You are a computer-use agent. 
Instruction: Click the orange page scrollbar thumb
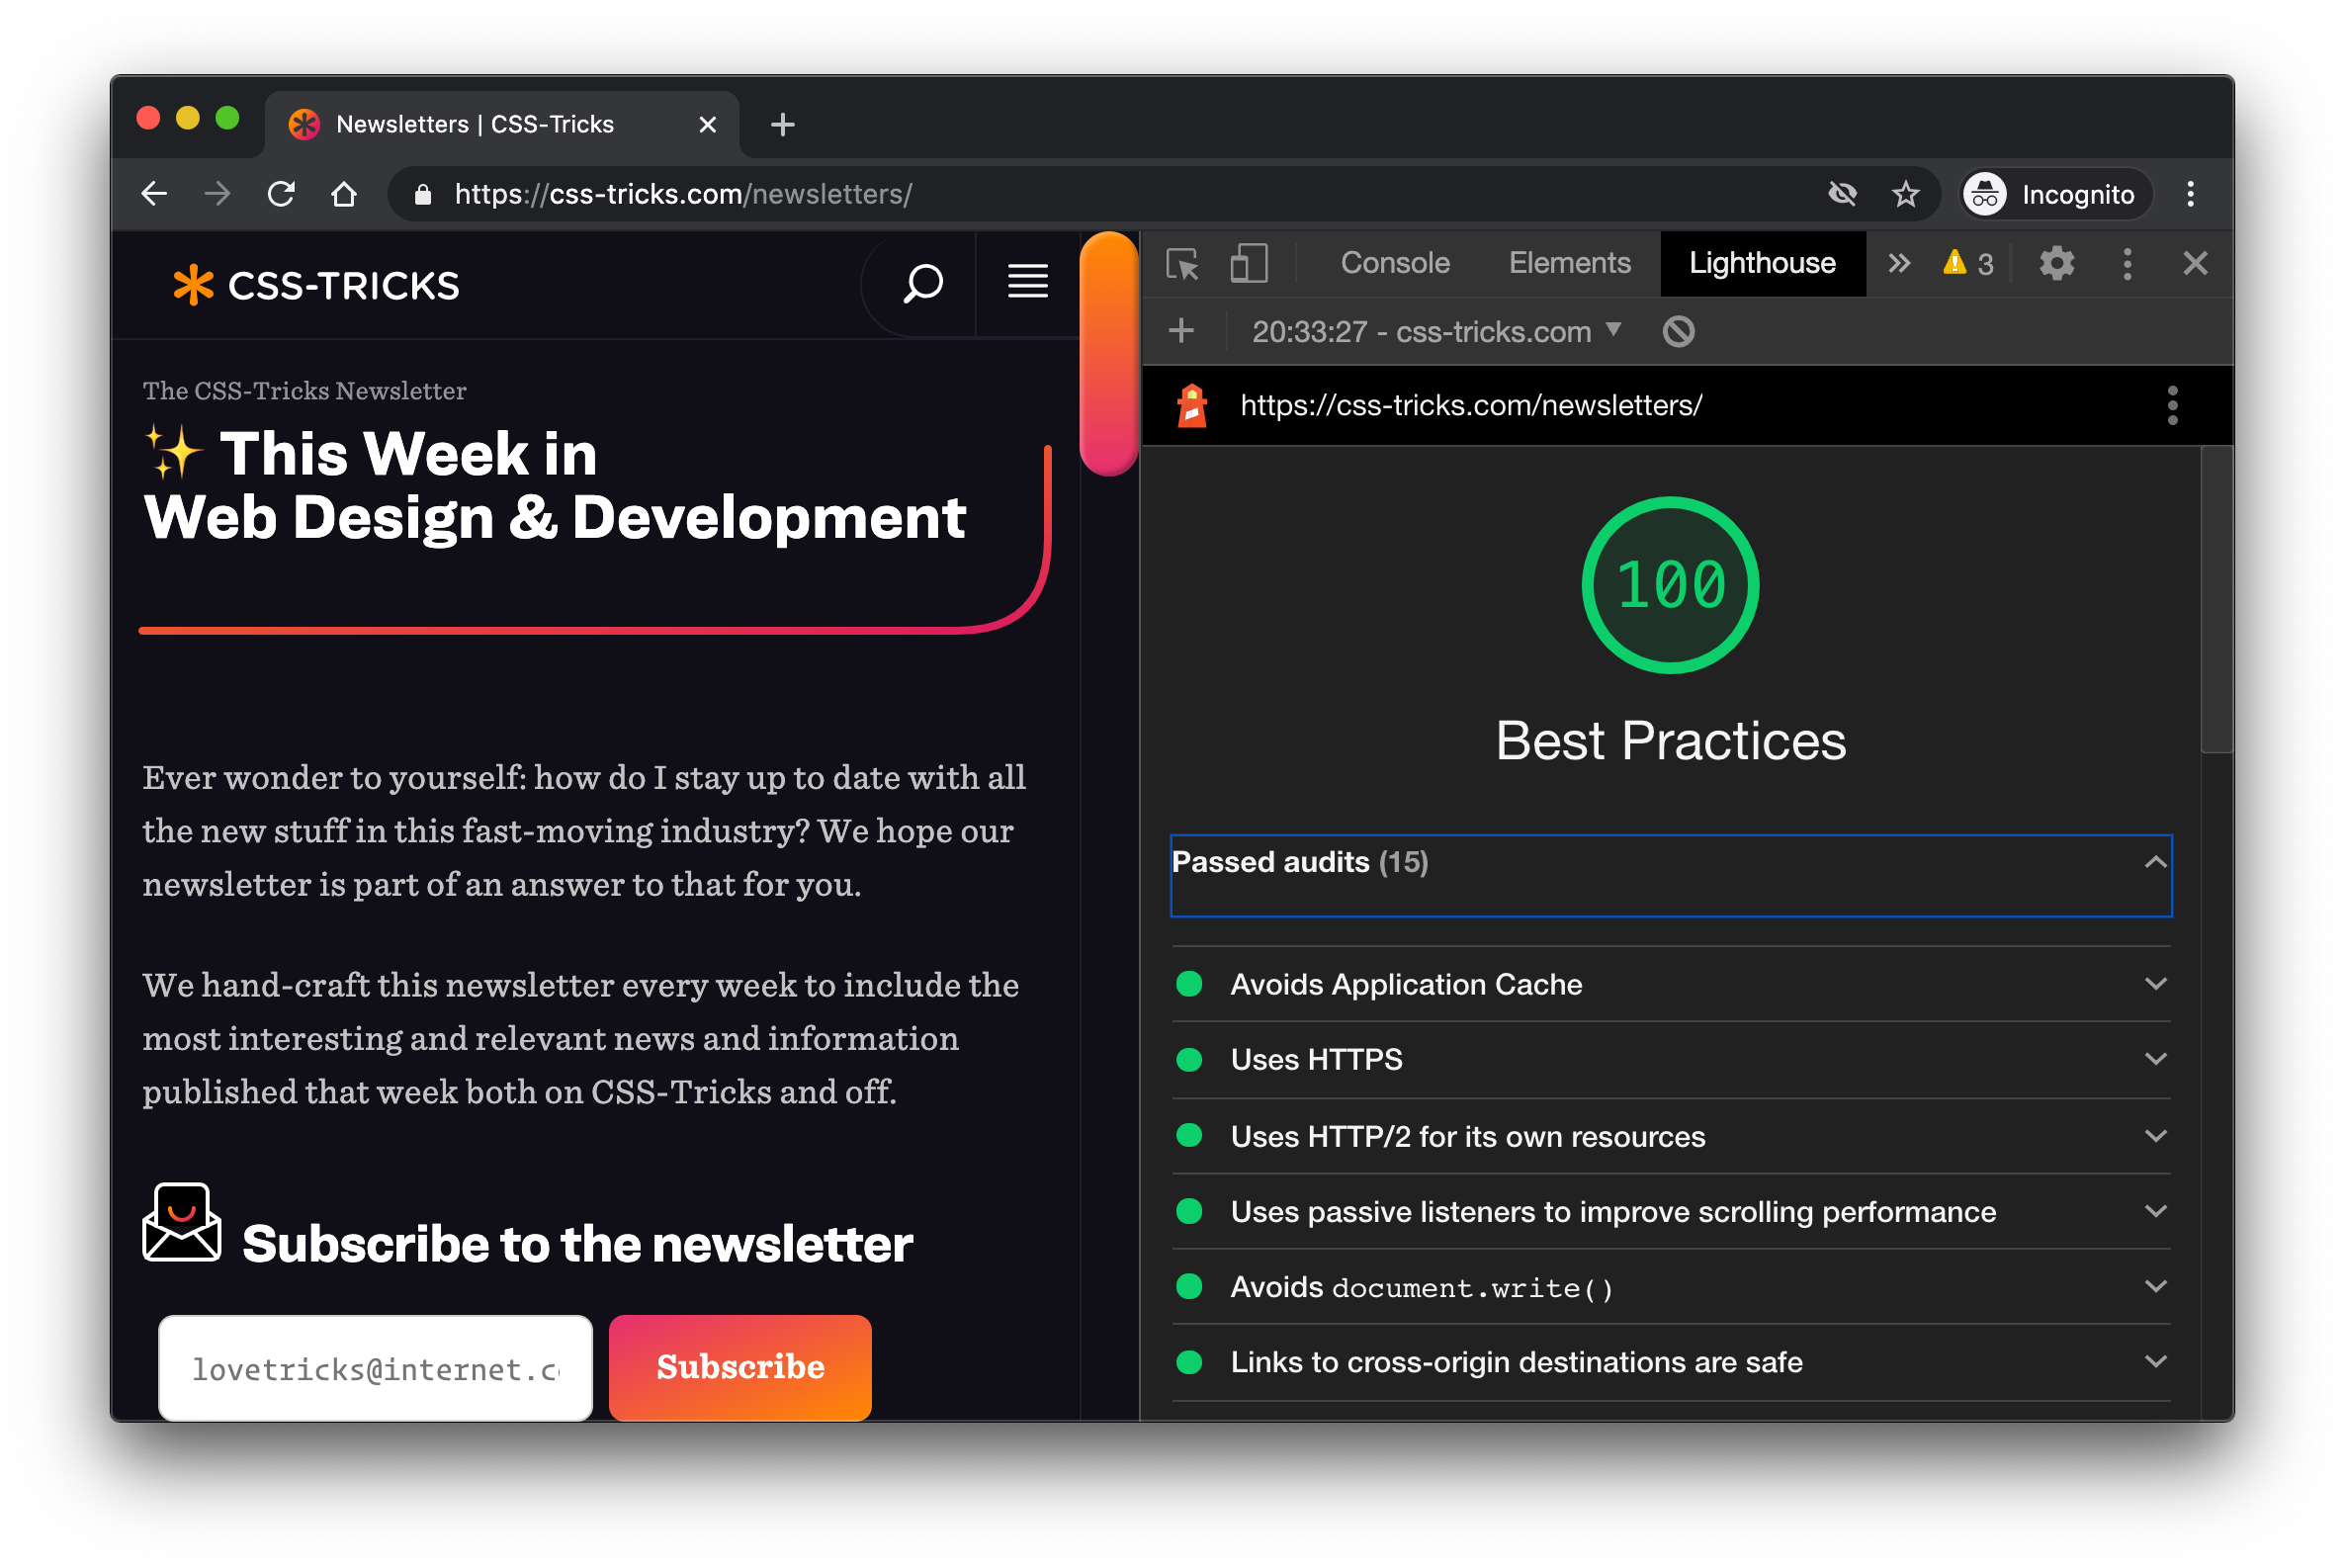1109,354
